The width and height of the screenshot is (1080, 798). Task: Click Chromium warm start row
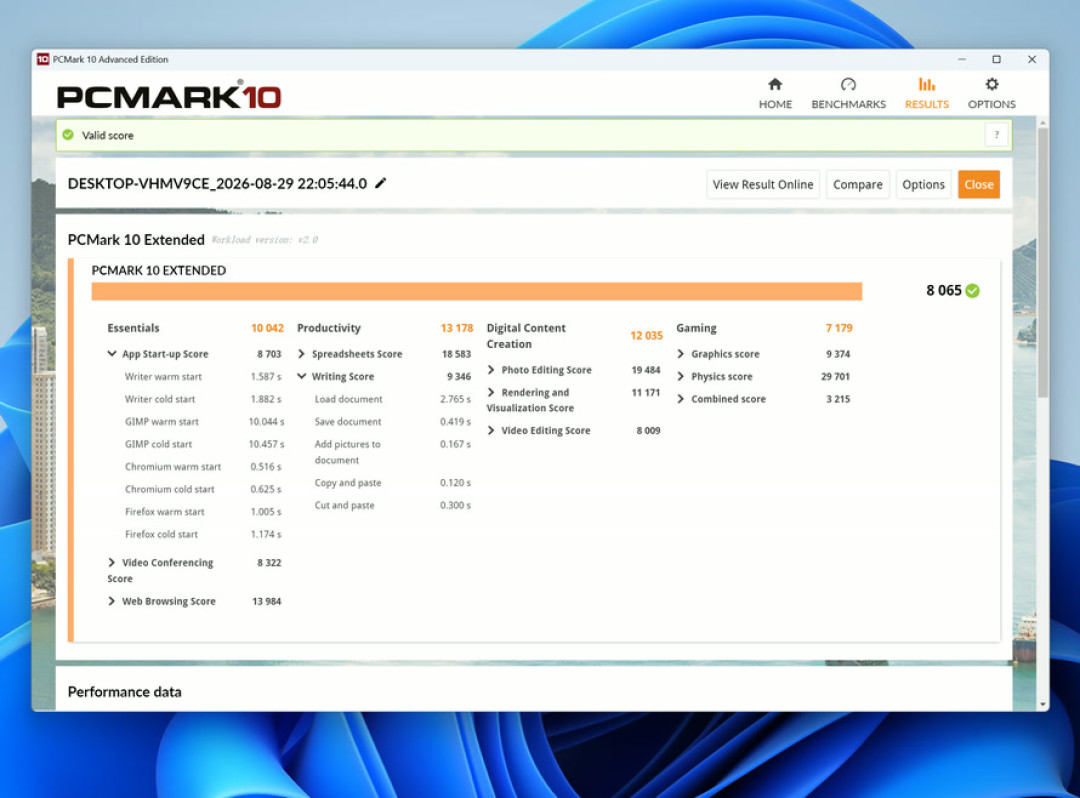pyautogui.click(x=202, y=467)
